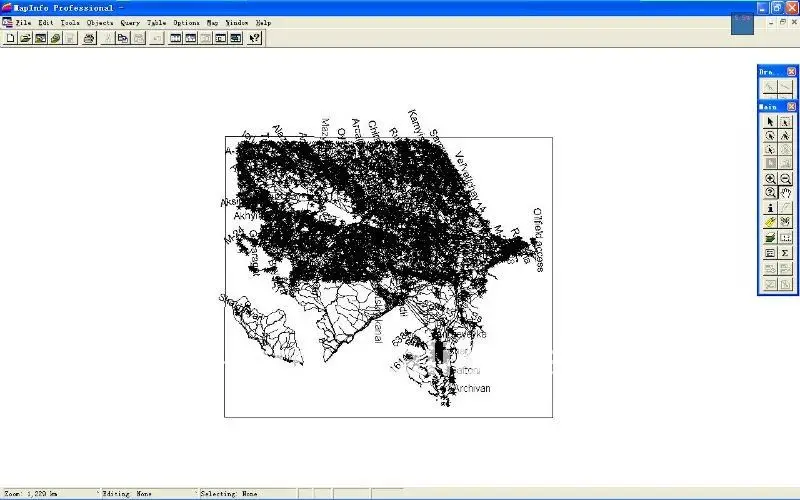Pick the Marquee Select tool

coord(785,122)
